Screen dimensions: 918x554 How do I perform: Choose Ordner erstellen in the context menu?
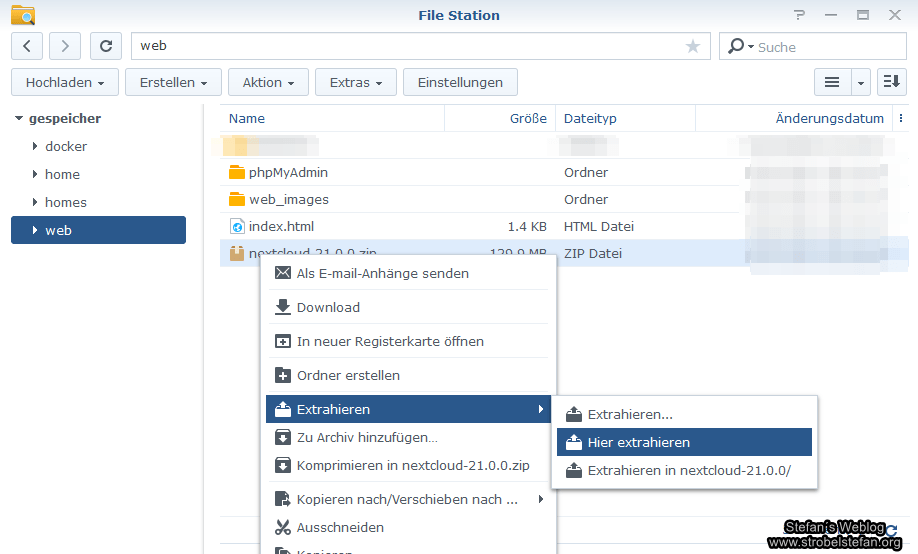(408, 375)
